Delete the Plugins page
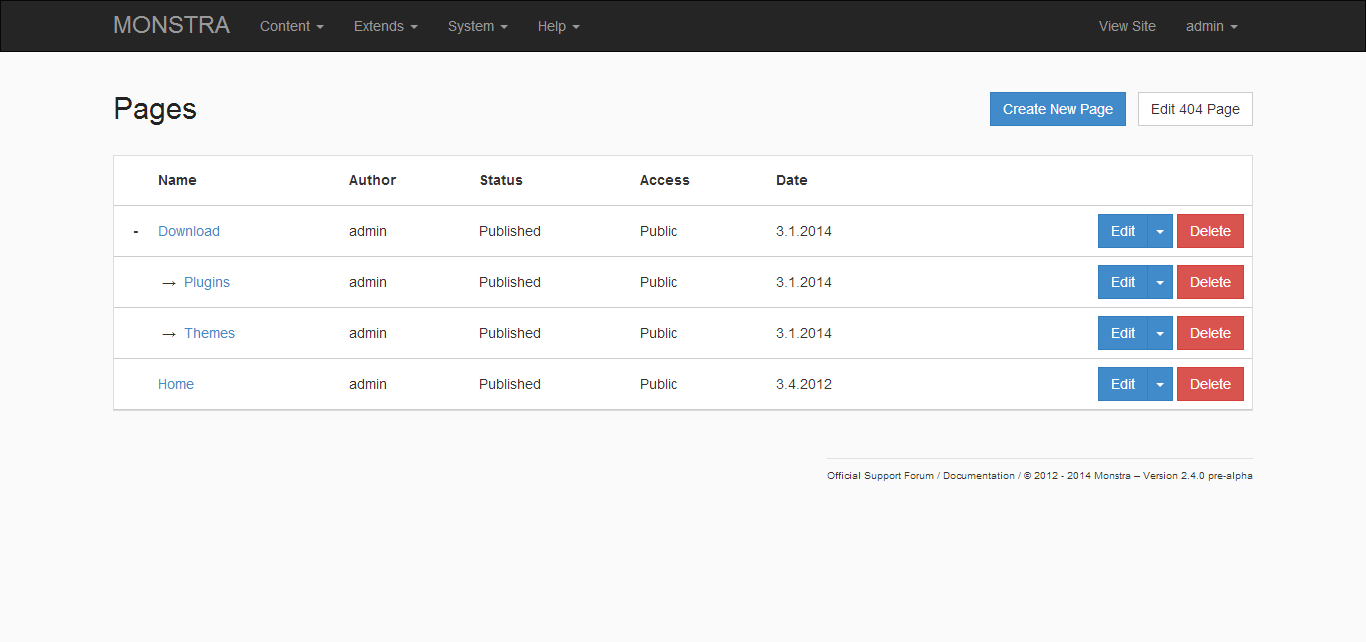 [1210, 282]
